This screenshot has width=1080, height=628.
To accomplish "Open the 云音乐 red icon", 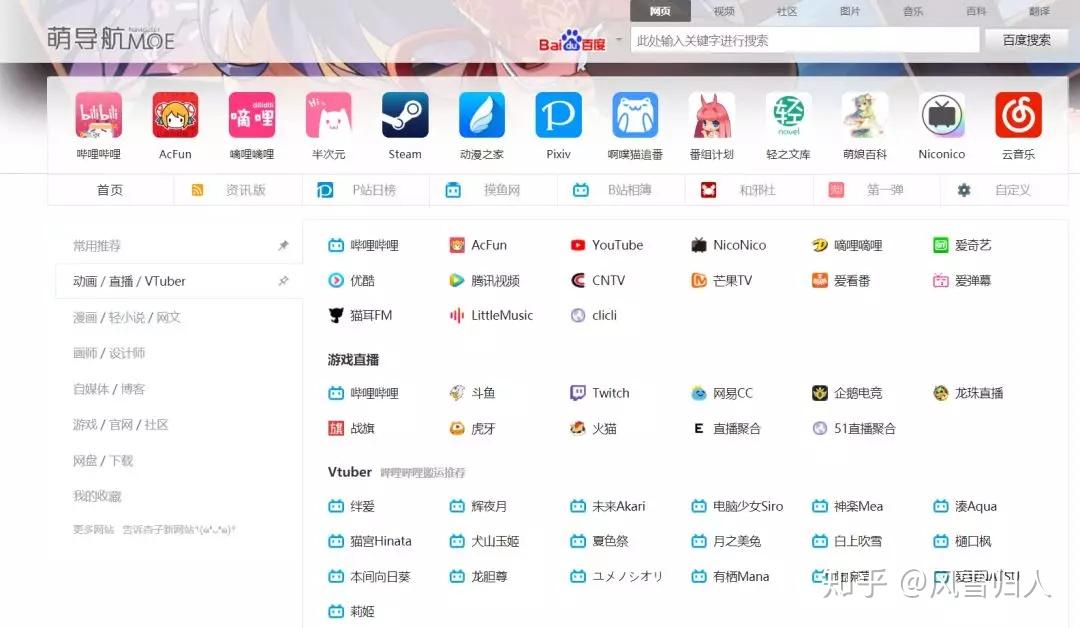I will 1019,115.
